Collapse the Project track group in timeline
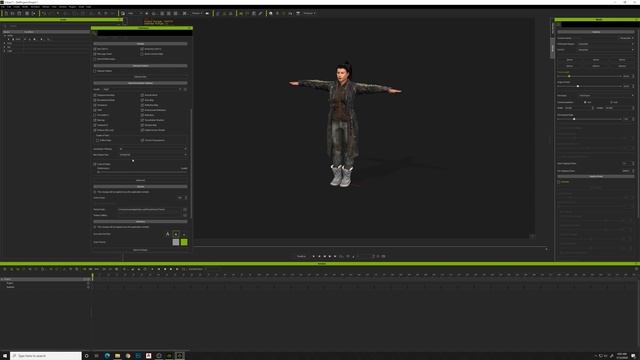This screenshot has height=360, width=640. click(2, 279)
